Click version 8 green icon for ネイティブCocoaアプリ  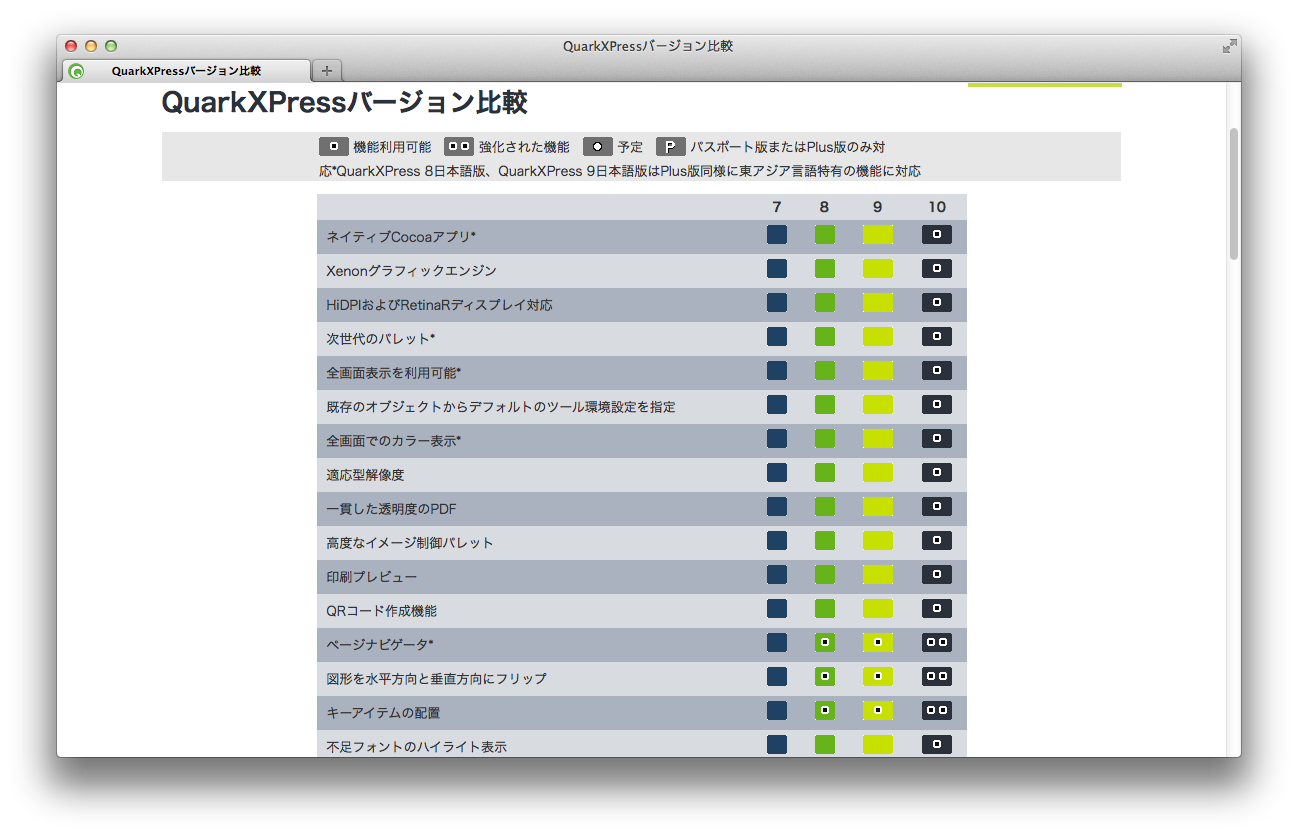pyautogui.click(x=824, y=234)
